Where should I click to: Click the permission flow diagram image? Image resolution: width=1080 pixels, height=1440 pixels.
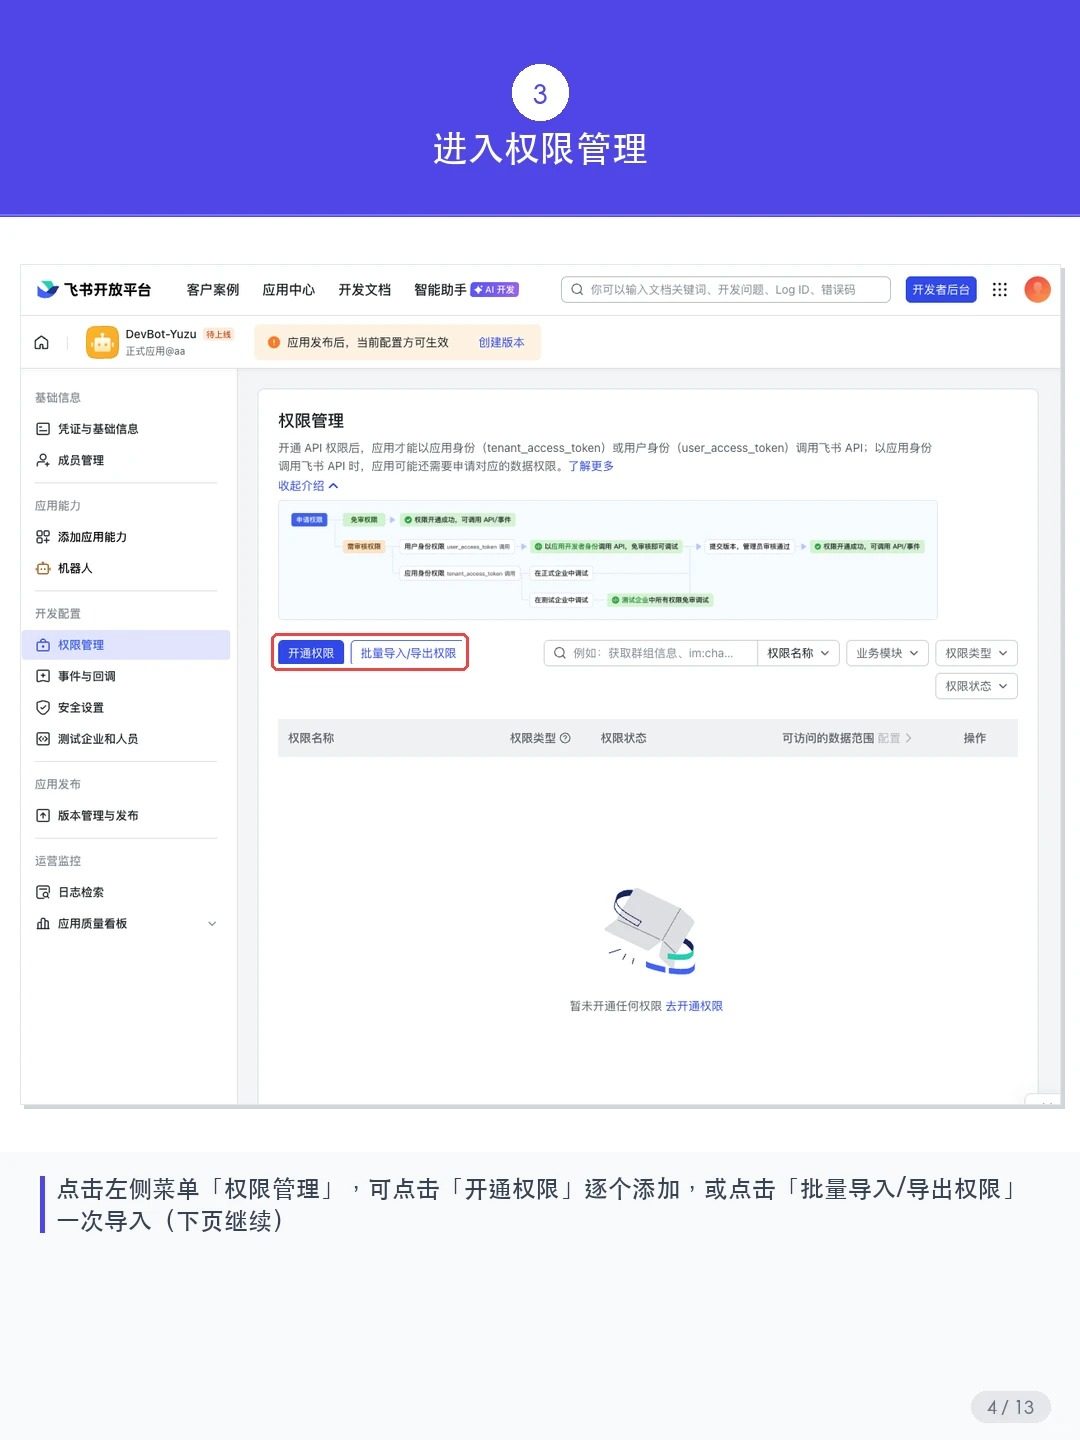click(608, 560)
